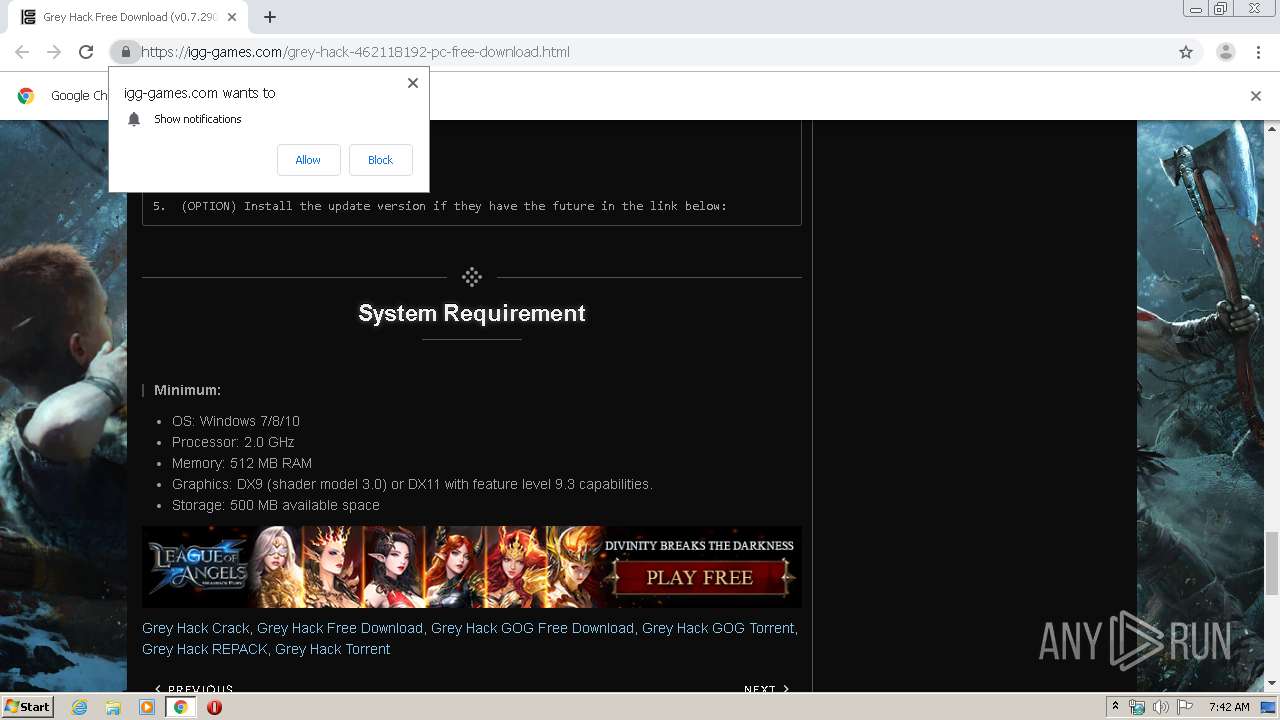Open the Grey Hack Crack tag link

[x=195, y=628]
